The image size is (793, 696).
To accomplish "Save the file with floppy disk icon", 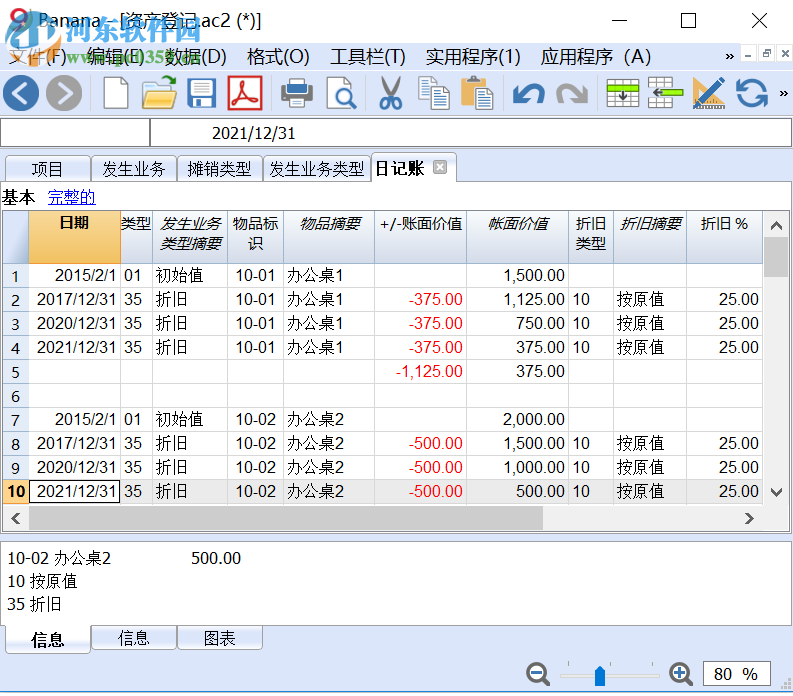I will point(202,93).
